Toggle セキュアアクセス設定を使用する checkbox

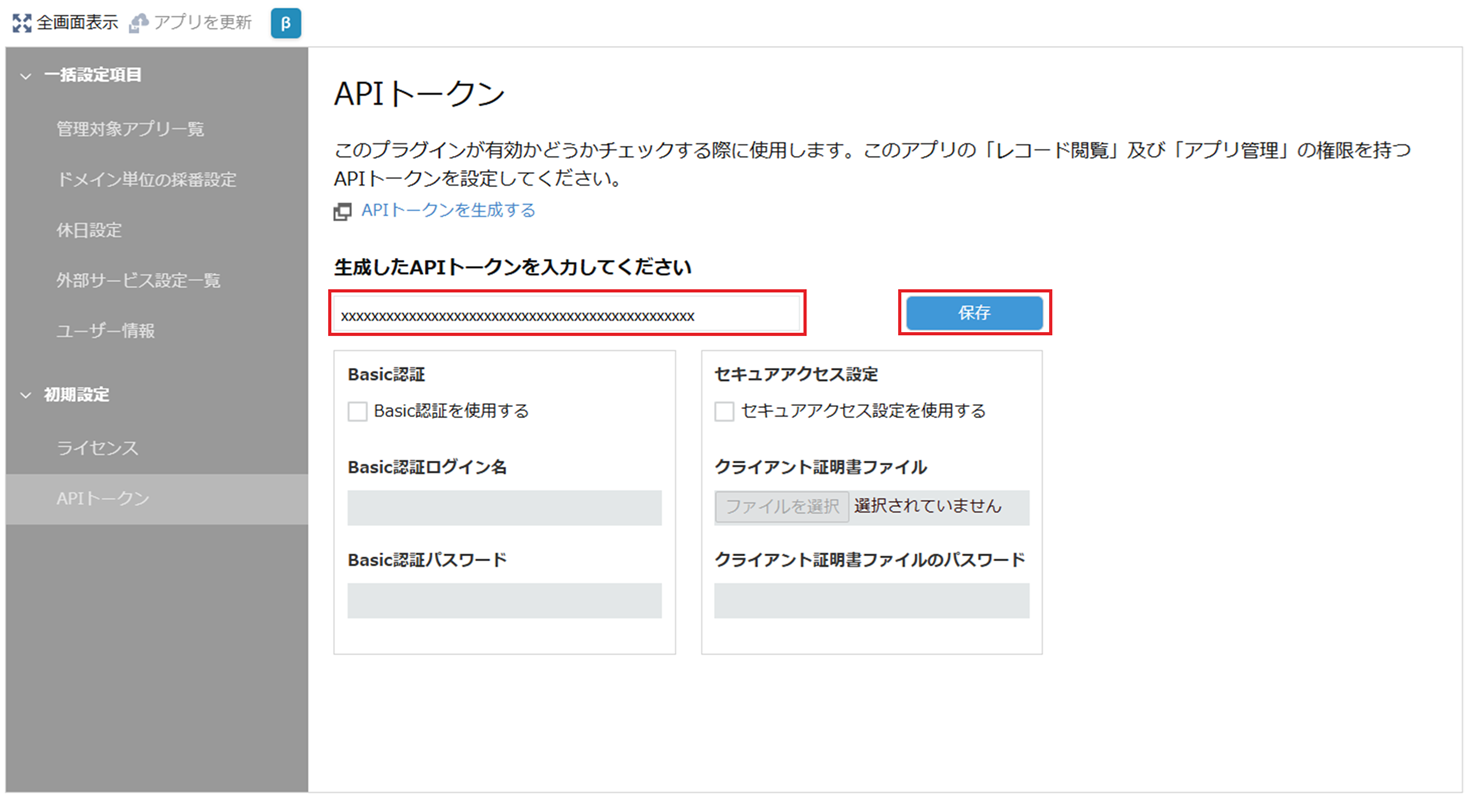(725, 411)
